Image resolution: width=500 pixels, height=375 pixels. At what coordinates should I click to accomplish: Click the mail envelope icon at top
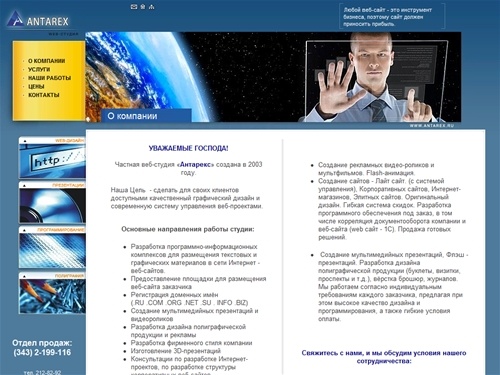[134, 7]
